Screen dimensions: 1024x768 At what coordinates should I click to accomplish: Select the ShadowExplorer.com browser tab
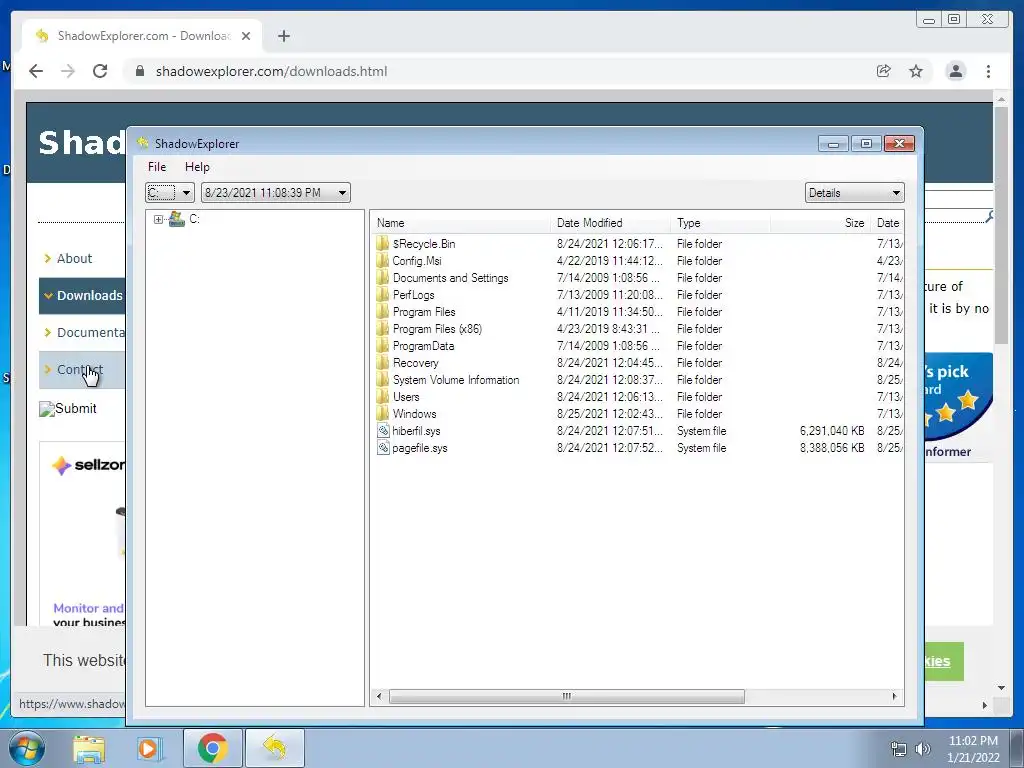pos(143,36)
